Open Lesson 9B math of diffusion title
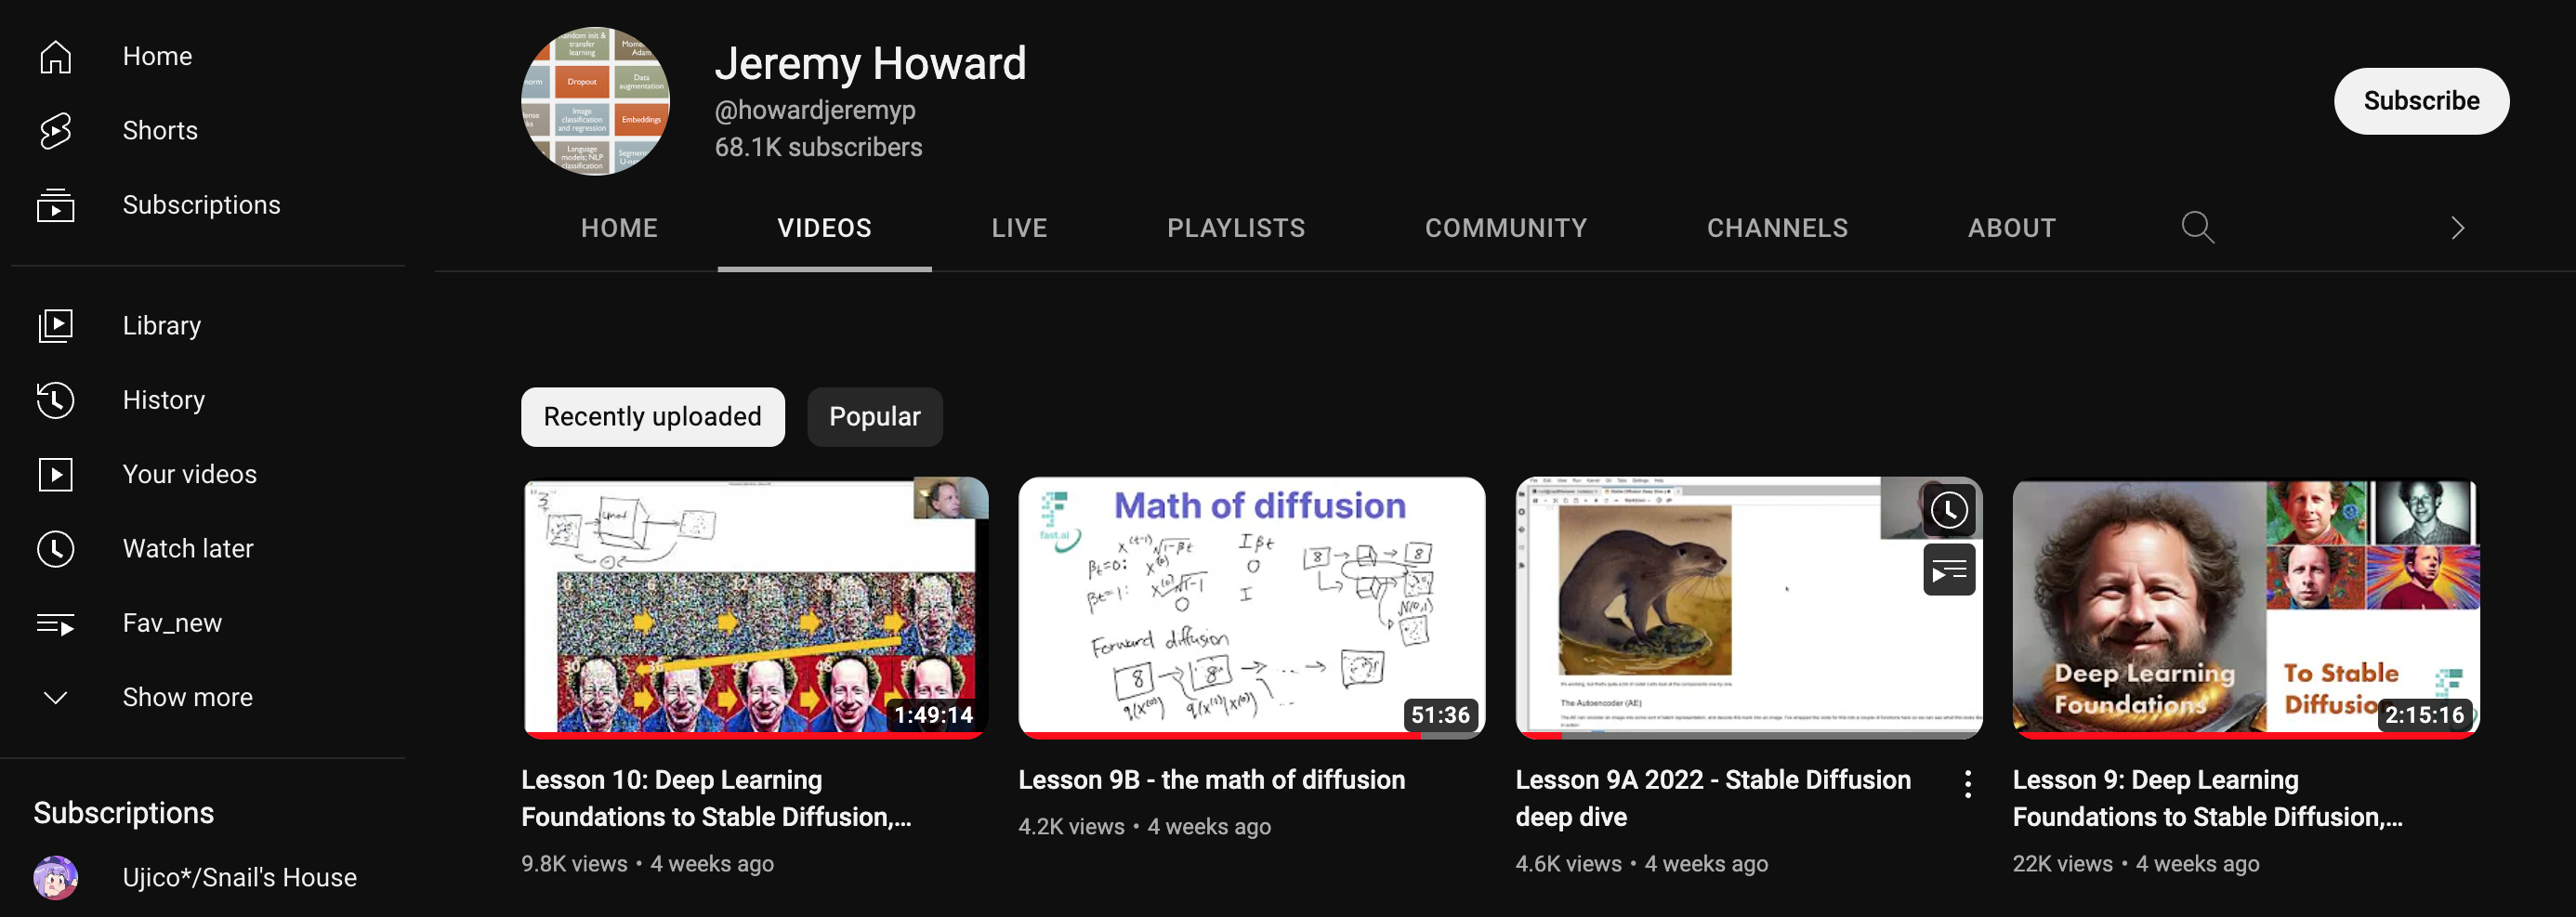 pyautogui.click(x=1211, y=780)
